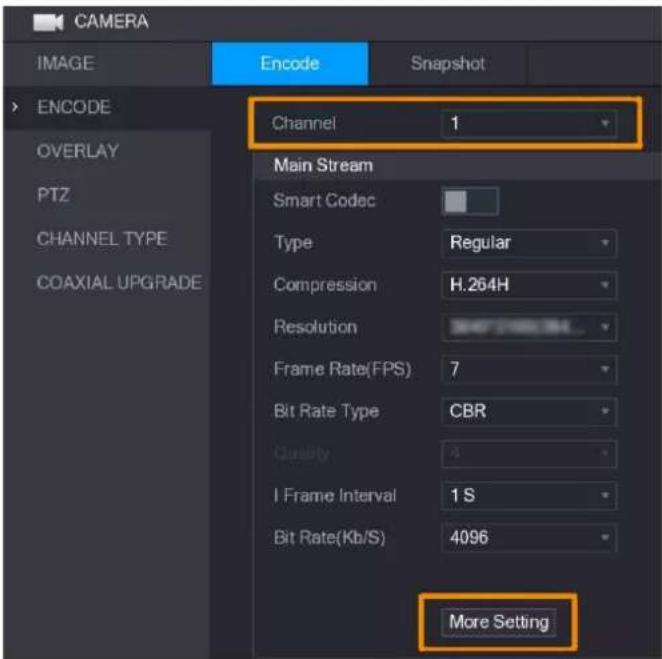Open the Type dropdown showing Regular
The width and height of the screenshot is (662, 659).
(x=529, y=243)
